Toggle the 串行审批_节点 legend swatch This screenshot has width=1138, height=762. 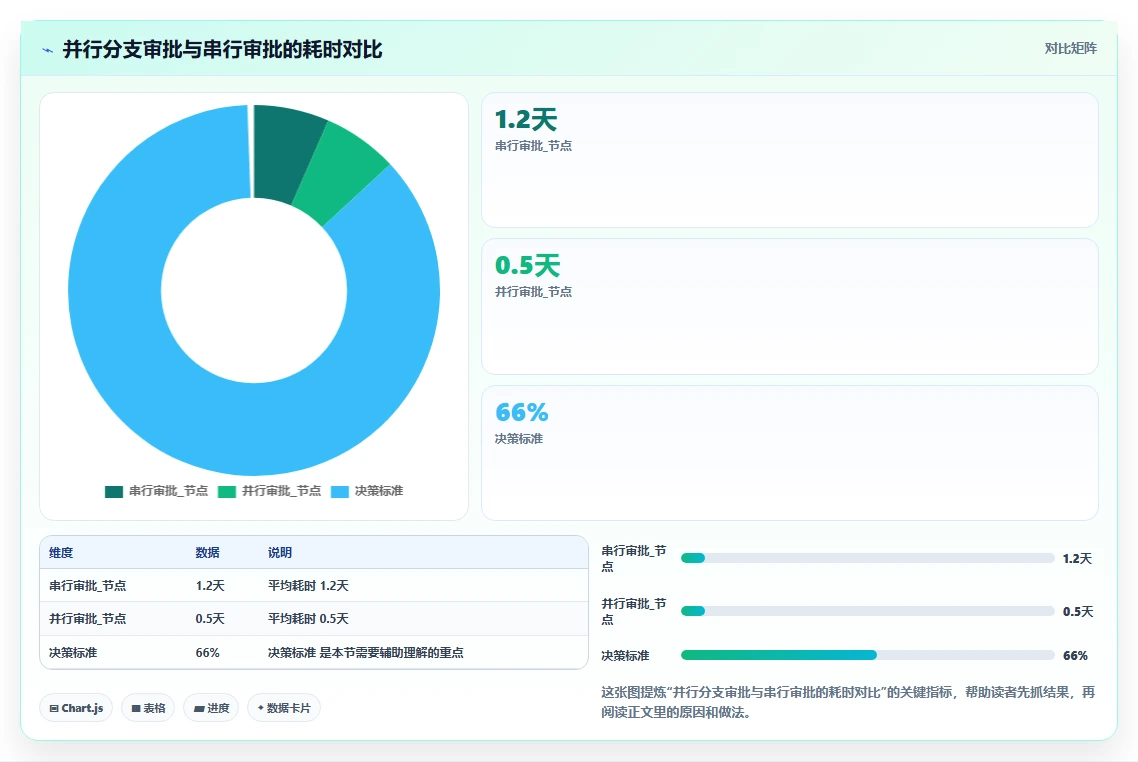tap(114, 491)
